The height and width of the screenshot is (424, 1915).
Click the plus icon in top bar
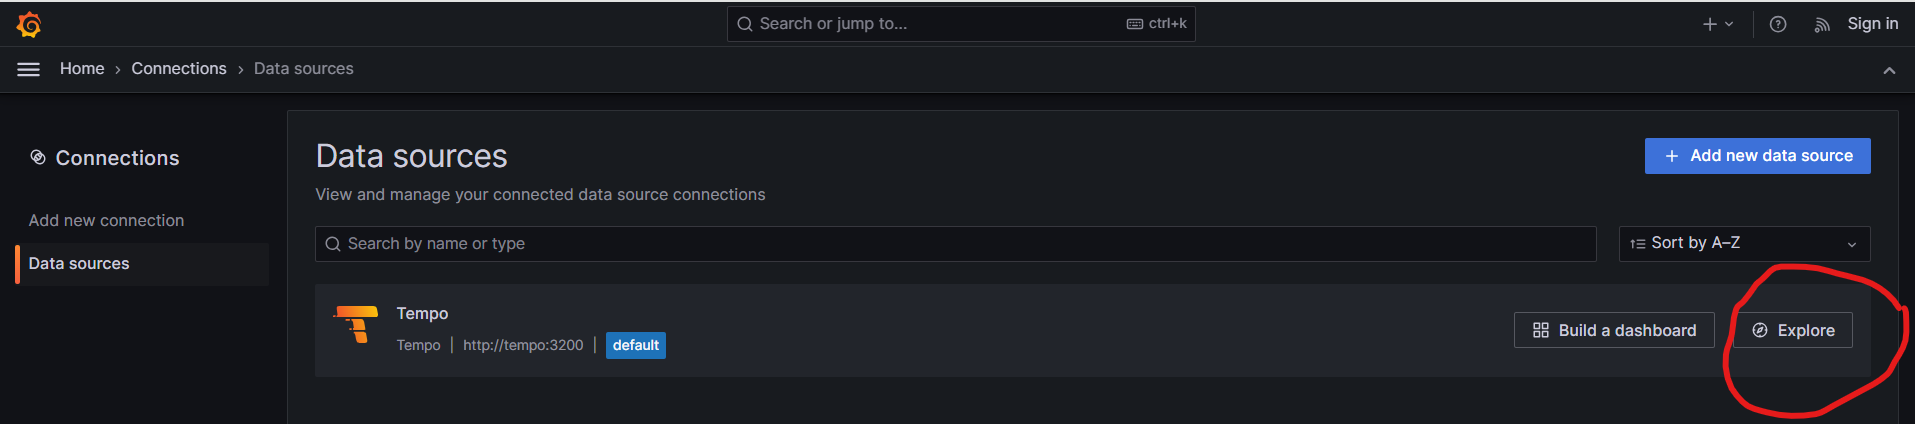[x=1710, y=24]
